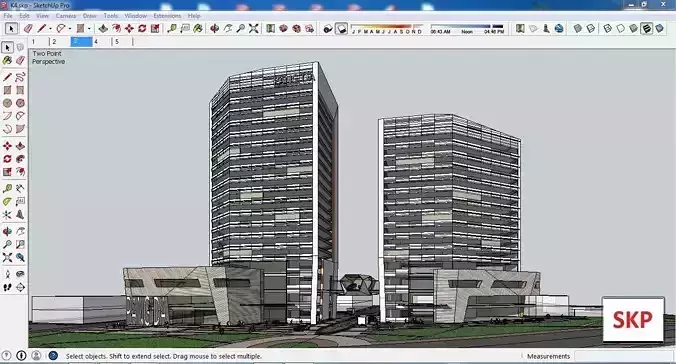Activate the Zoom Window tool
Image resolution: width=676 pixels, height=364 pixels.
coord(20,245)
